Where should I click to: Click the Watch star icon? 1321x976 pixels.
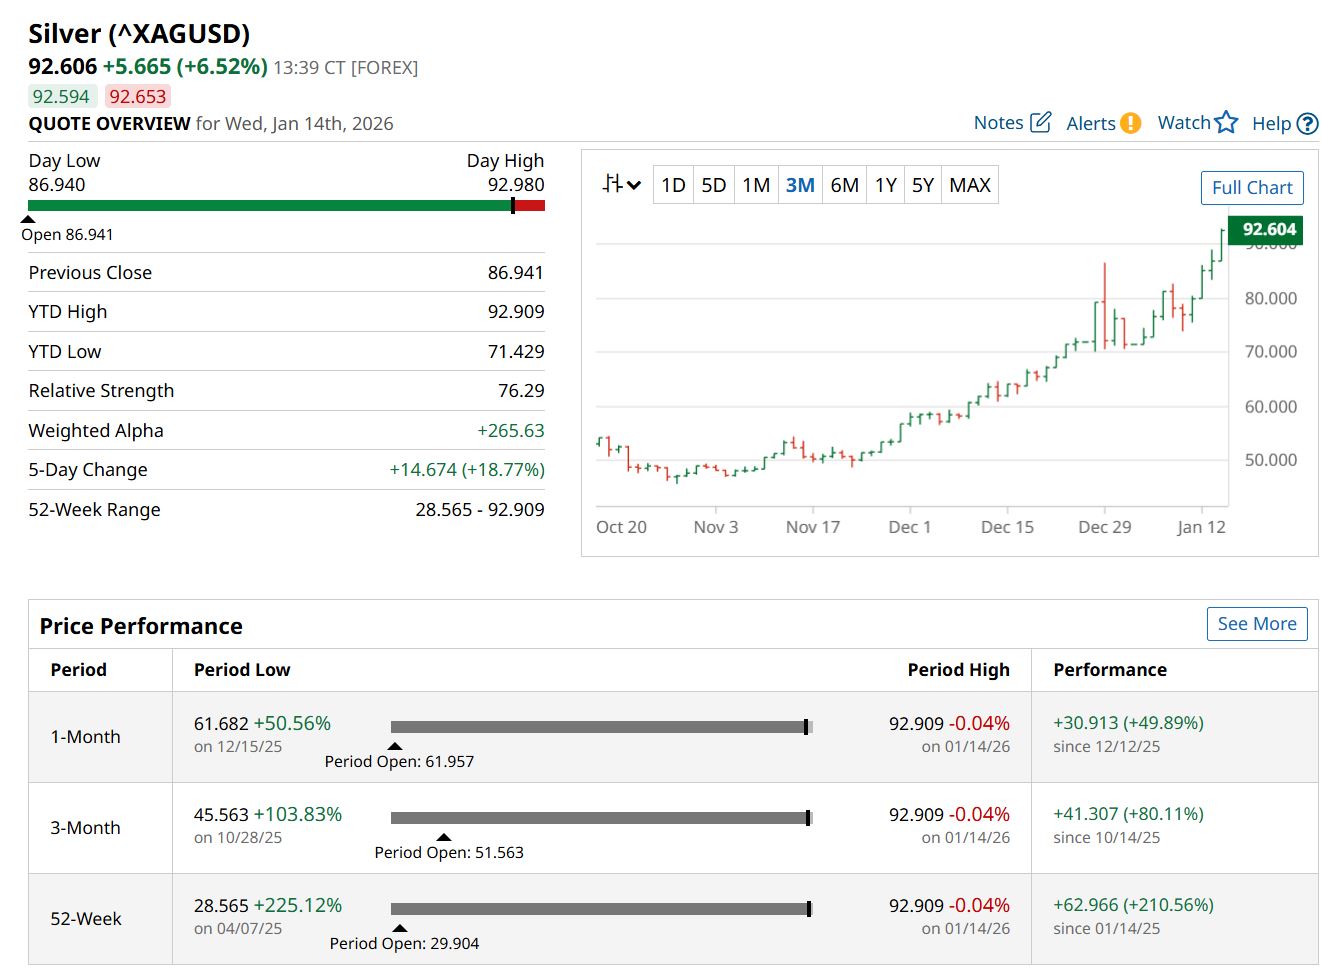pos(1227,122)
